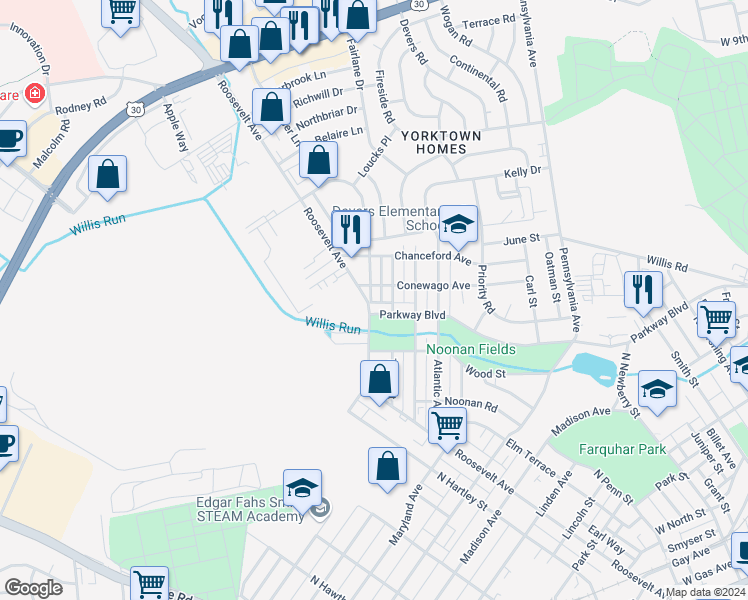Screen dimensions: 748x600
Task: Click the W North St label
Action: click(x=680, y=521)
